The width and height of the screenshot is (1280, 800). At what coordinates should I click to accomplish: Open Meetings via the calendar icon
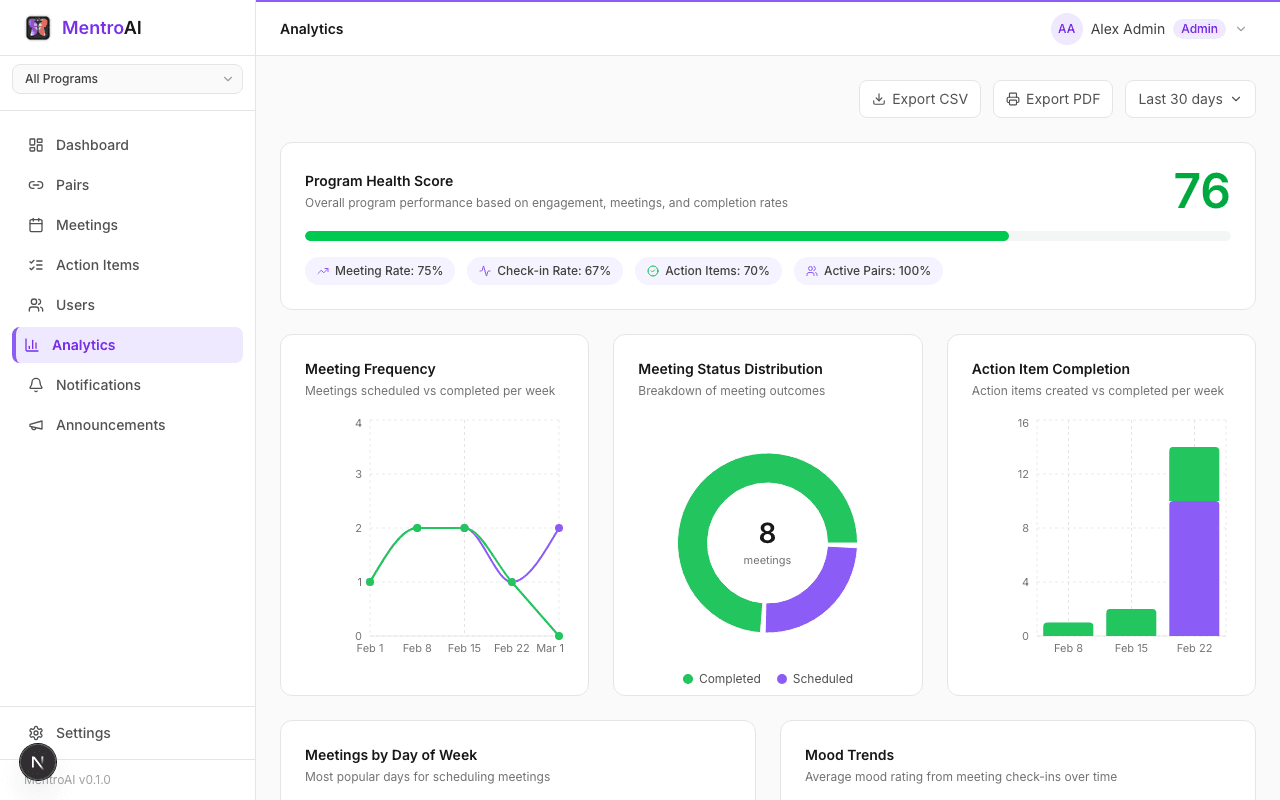[34, 224]
